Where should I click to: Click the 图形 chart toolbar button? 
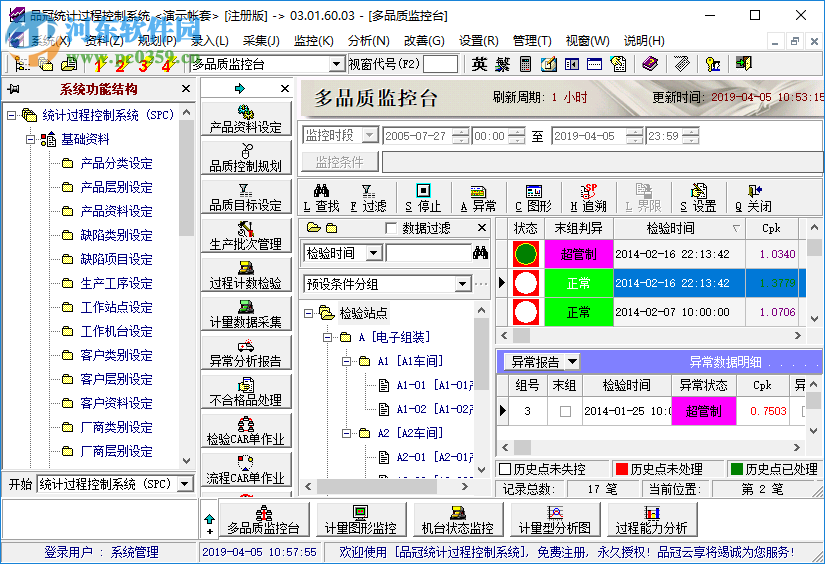click(x=534, y=198)
